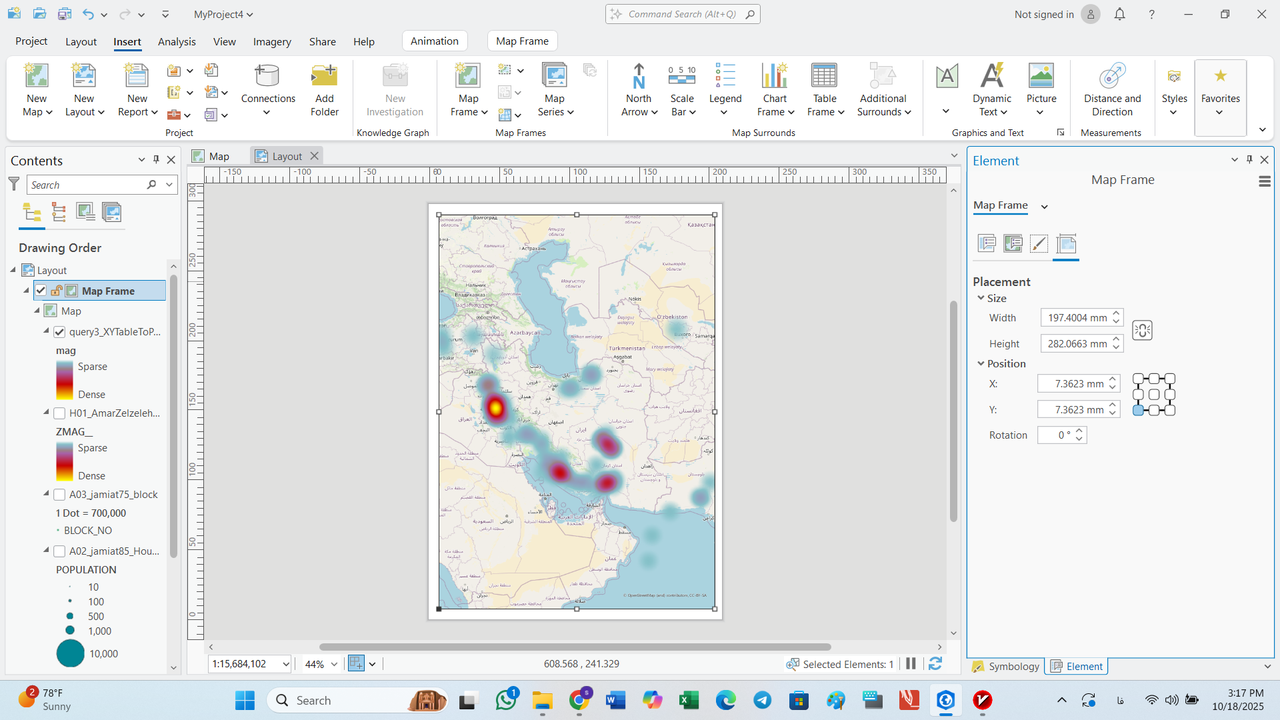This screenshot has width=1280, height=720.
Task: Collapse the Position section
Action: [x=980, y=364]
